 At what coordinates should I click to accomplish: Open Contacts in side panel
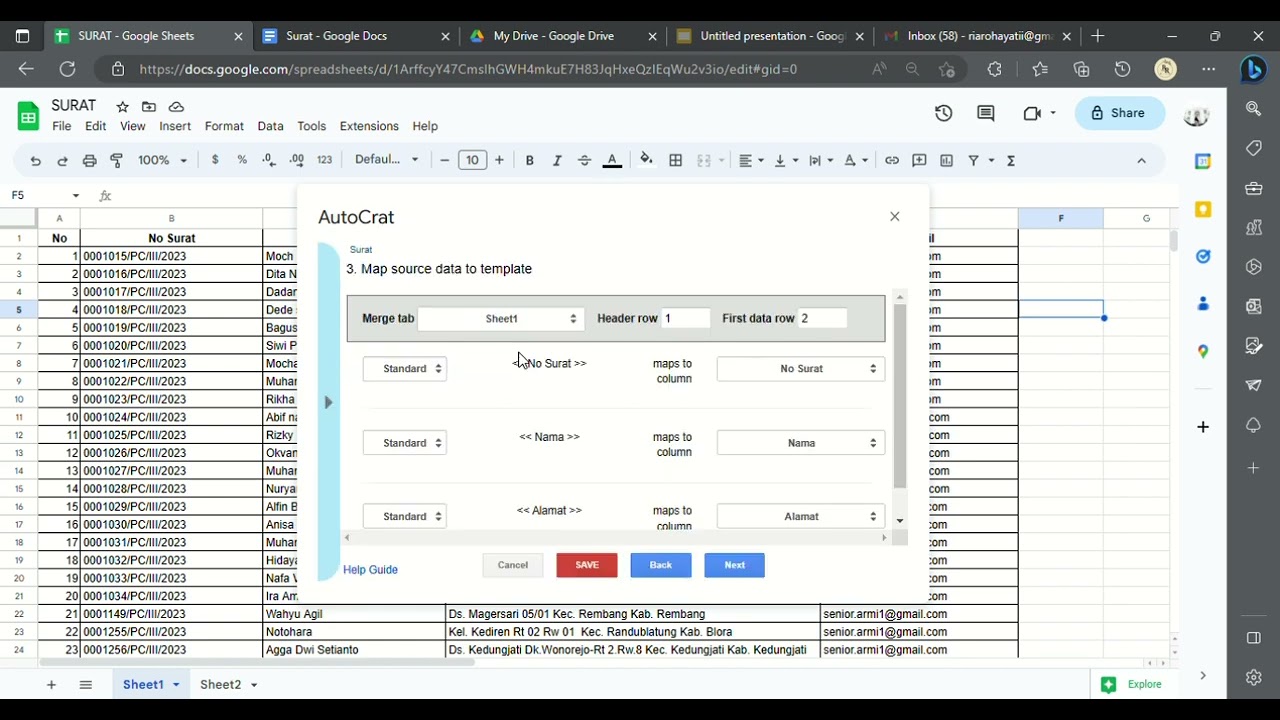tap(1203, 304)
